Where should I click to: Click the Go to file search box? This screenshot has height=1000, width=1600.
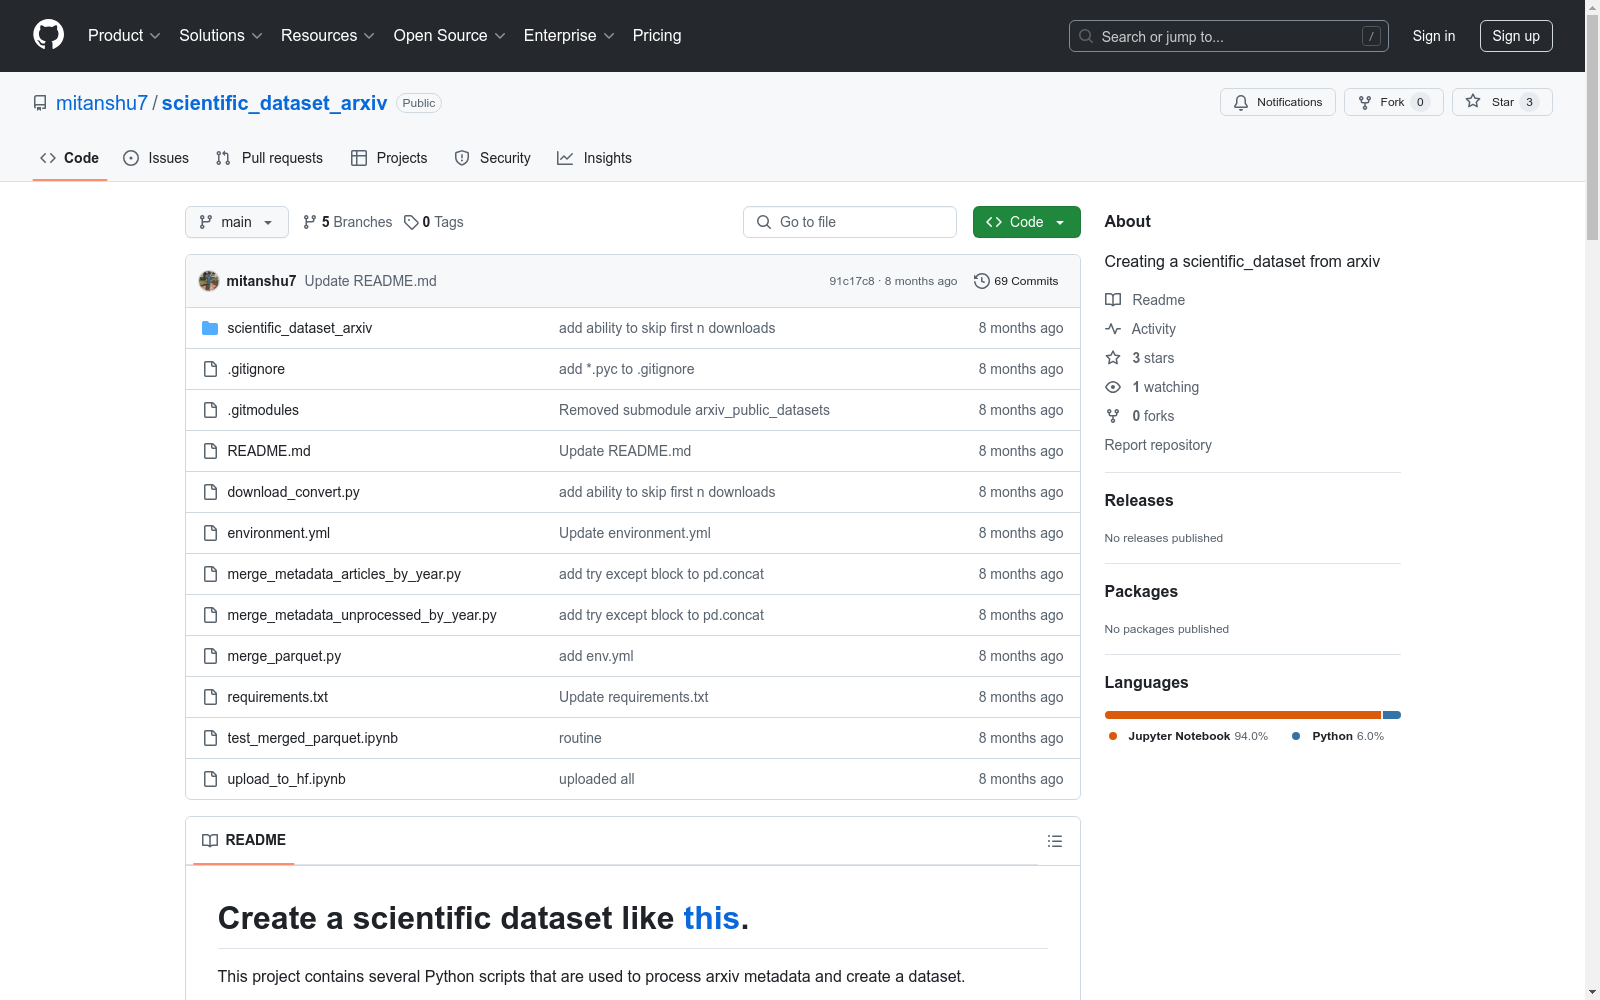850,222
